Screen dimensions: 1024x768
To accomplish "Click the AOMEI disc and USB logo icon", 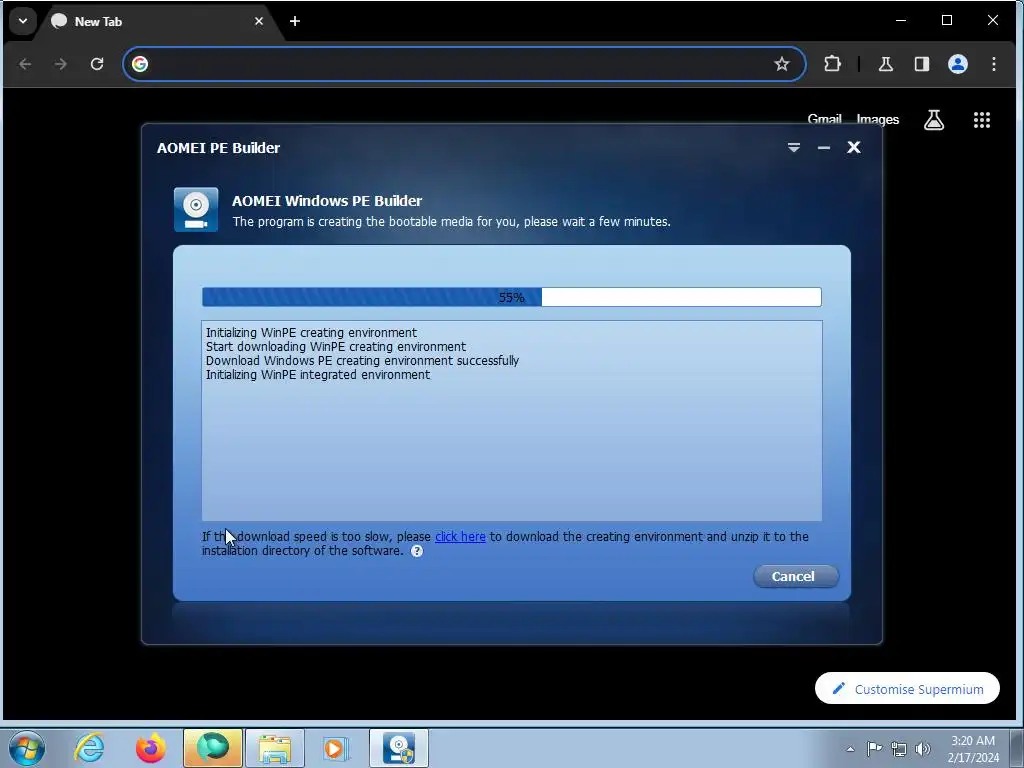I will click(196, 210).
